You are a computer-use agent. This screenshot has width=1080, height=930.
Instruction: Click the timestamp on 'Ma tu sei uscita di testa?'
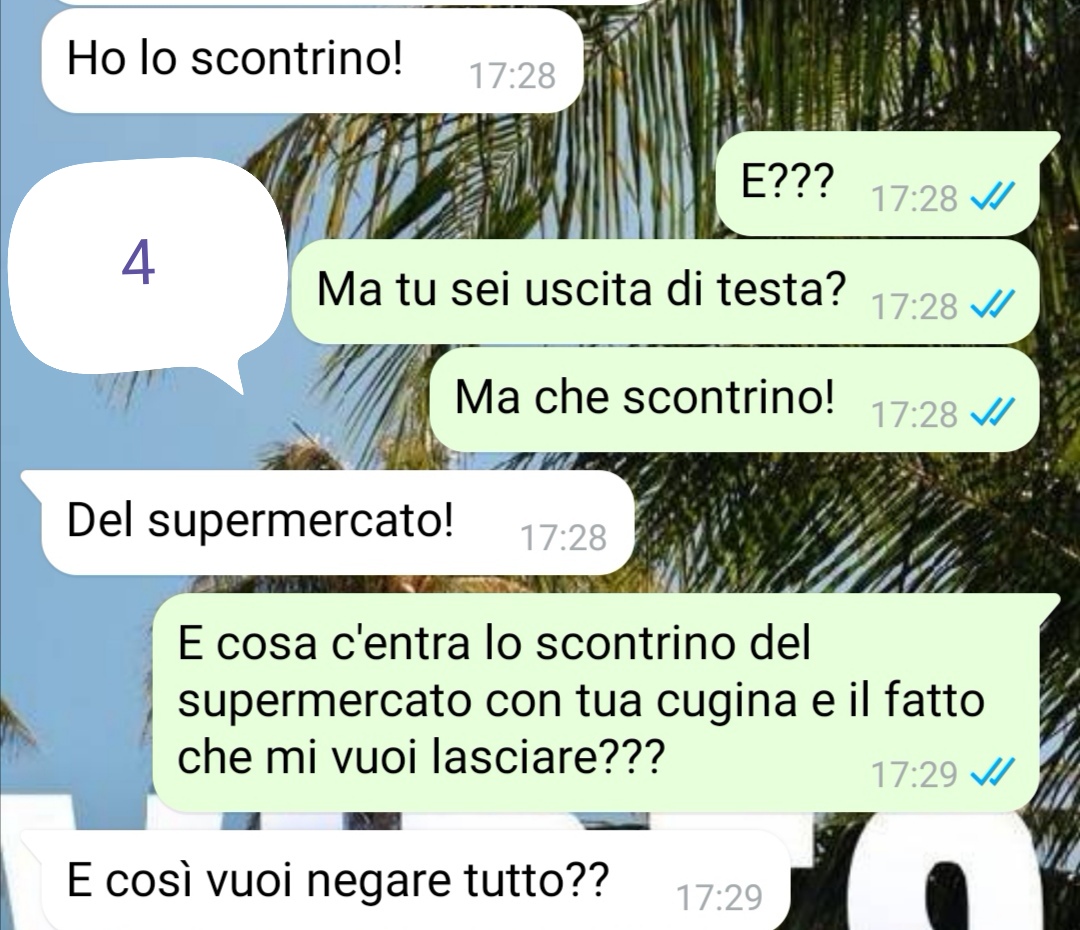[915, 307]
